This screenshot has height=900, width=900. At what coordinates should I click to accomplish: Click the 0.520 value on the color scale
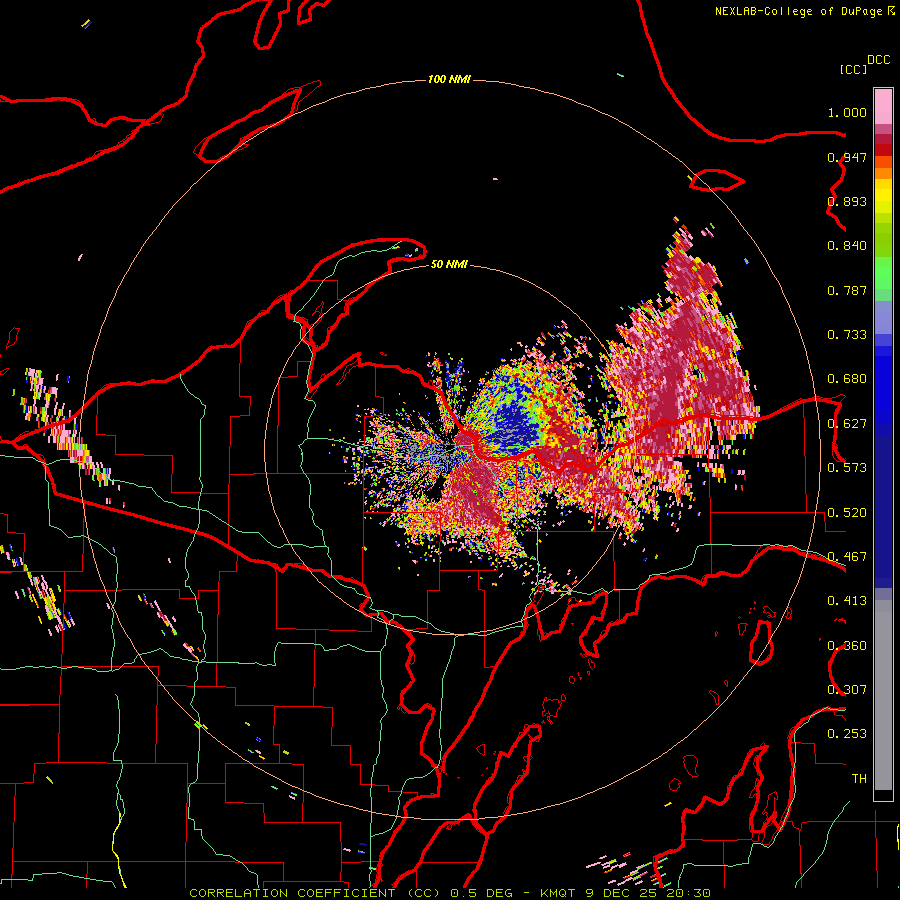point(847,513)
